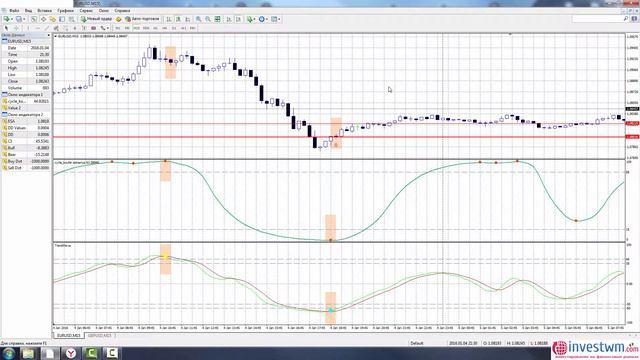Select the High row in Data Window
This screenshot has width=640, height=360.
click(26, 68)
